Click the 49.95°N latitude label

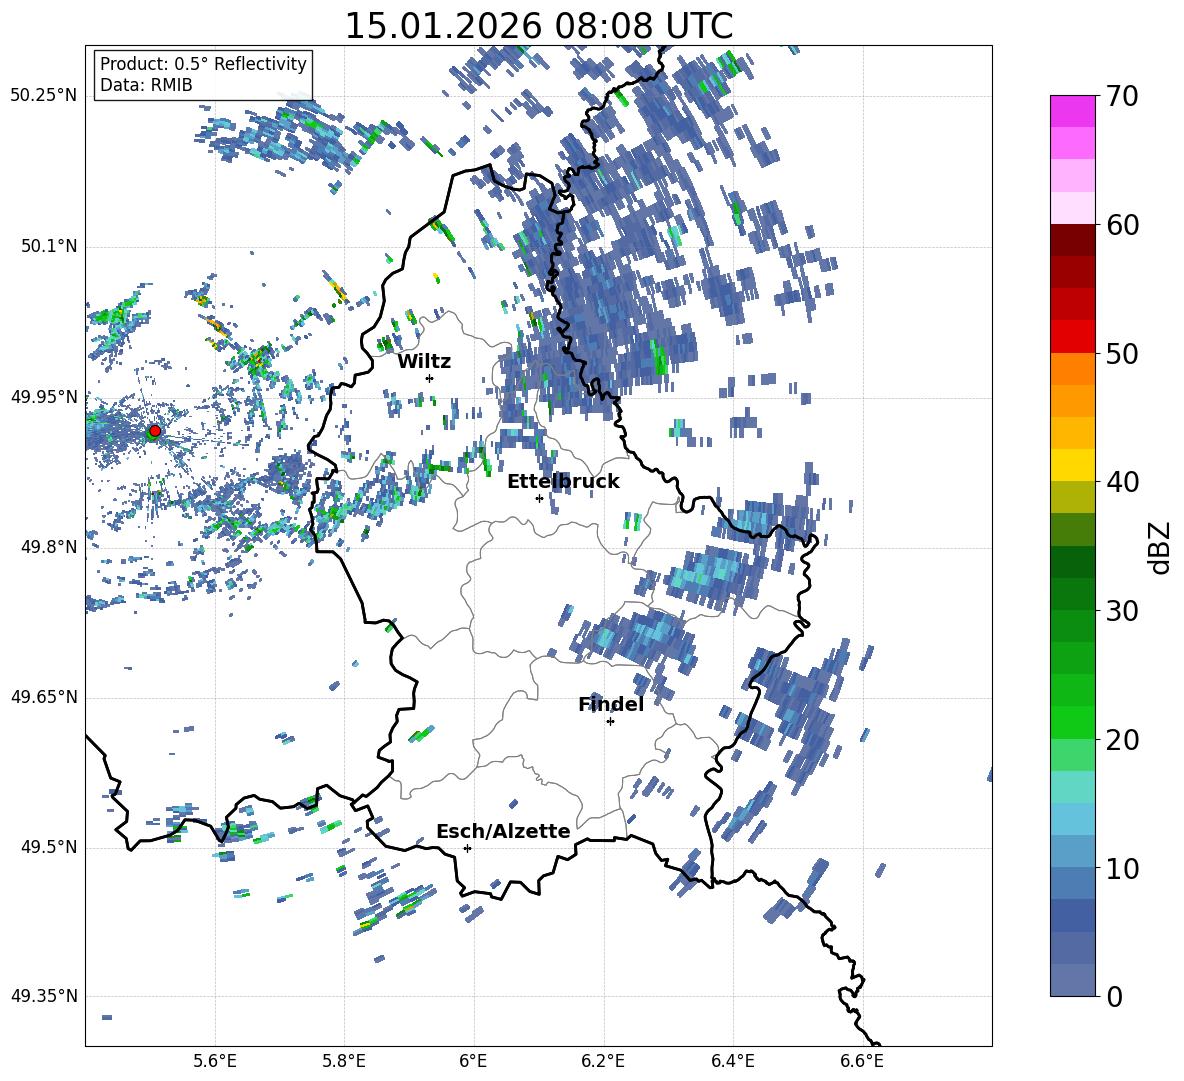coord(44,397)
